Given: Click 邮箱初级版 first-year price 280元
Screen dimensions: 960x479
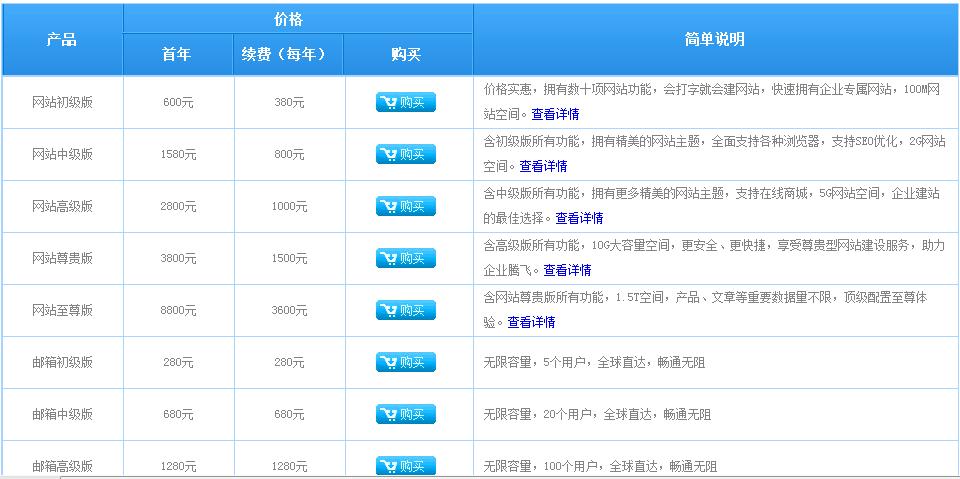Looking at the screenshot, I should pyautogui.click(x=178, y=363).
